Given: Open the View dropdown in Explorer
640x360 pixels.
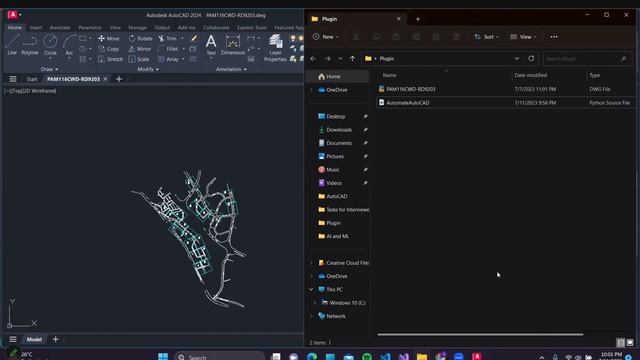Looking at the screenshot, I should click(x=523, y=37).
